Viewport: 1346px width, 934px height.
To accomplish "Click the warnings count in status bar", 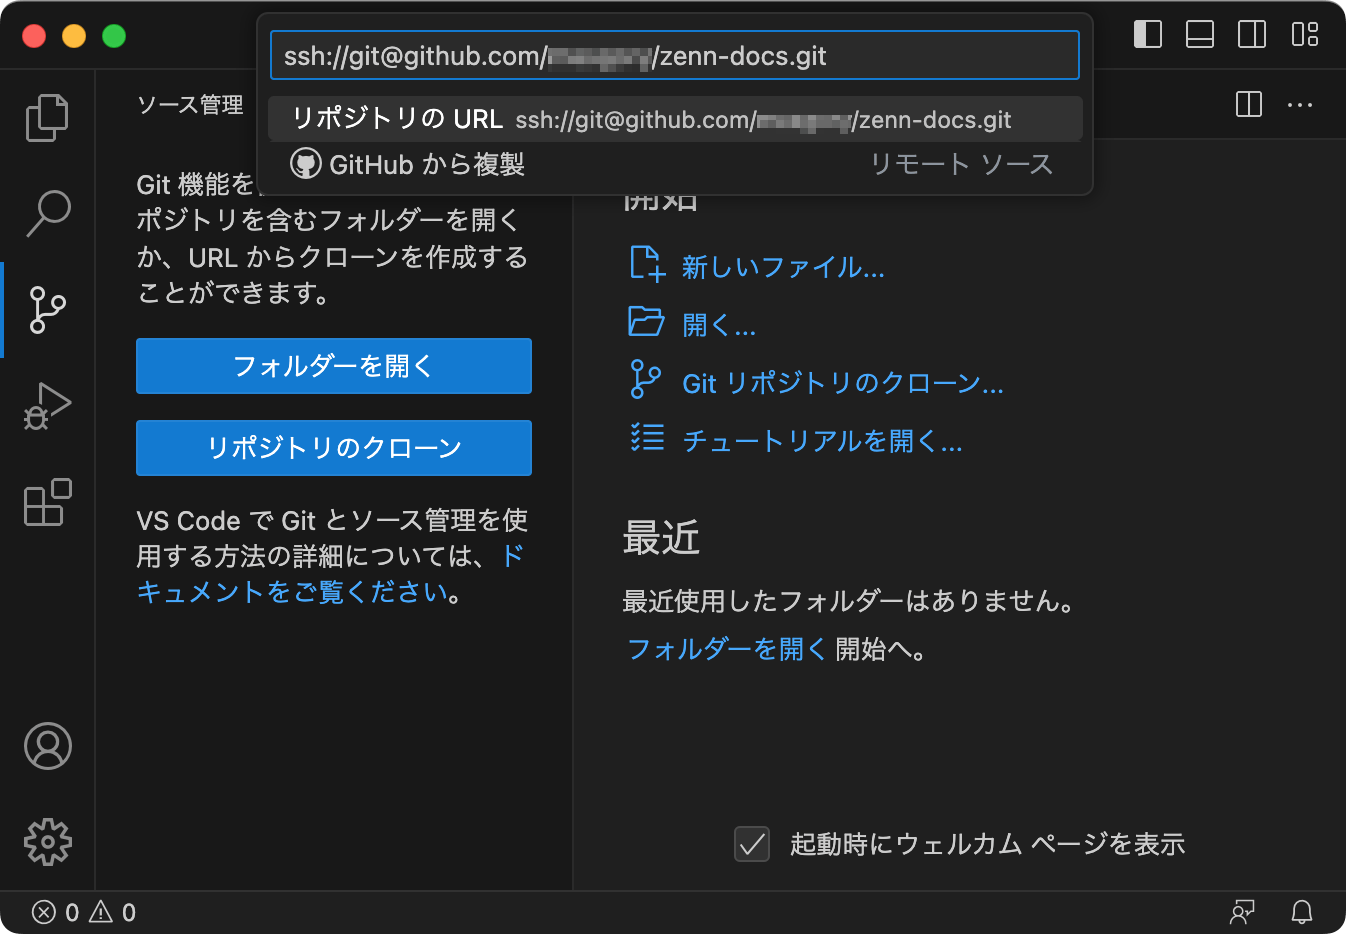I will [x=113, y=912].
